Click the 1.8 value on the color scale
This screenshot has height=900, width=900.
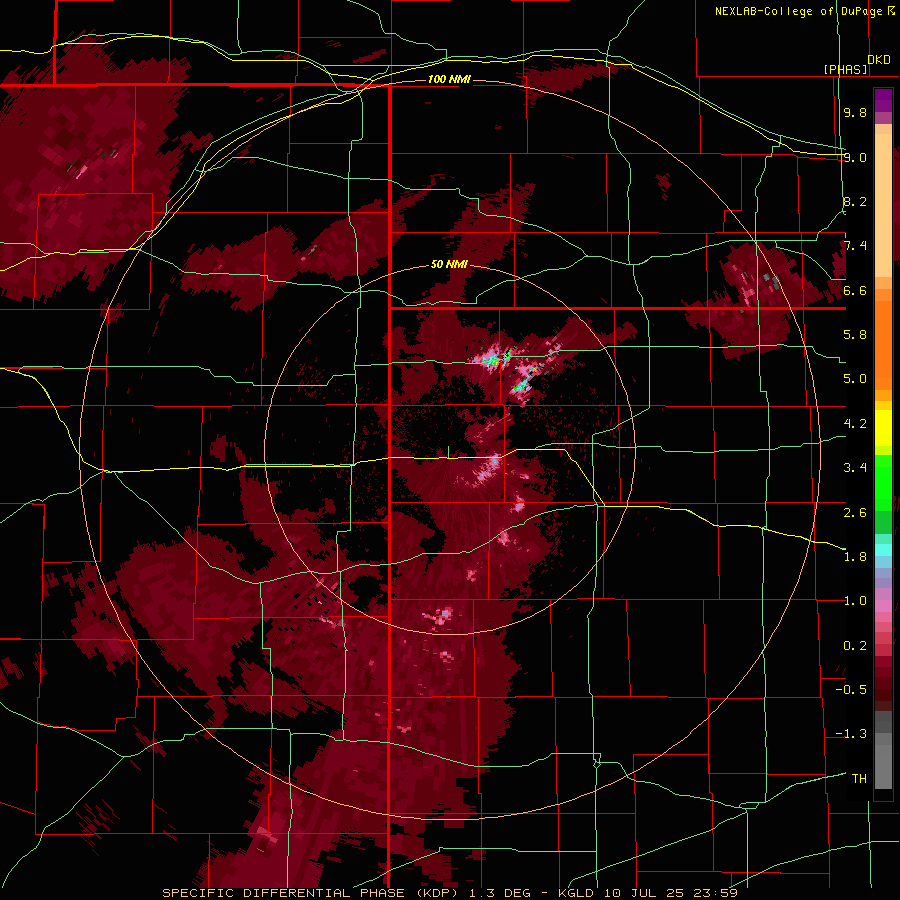(855, 556)
